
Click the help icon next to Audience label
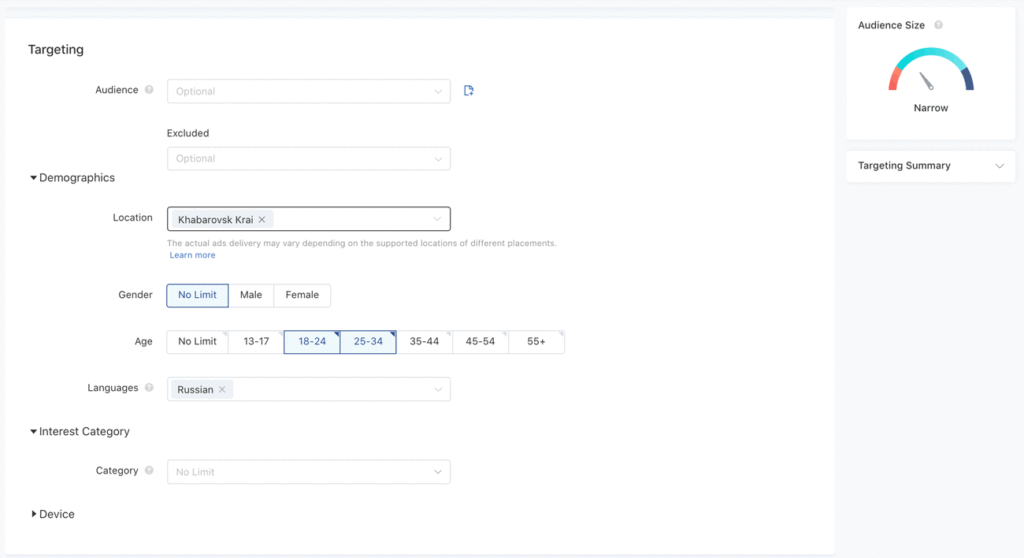click(x=149, y=90)
